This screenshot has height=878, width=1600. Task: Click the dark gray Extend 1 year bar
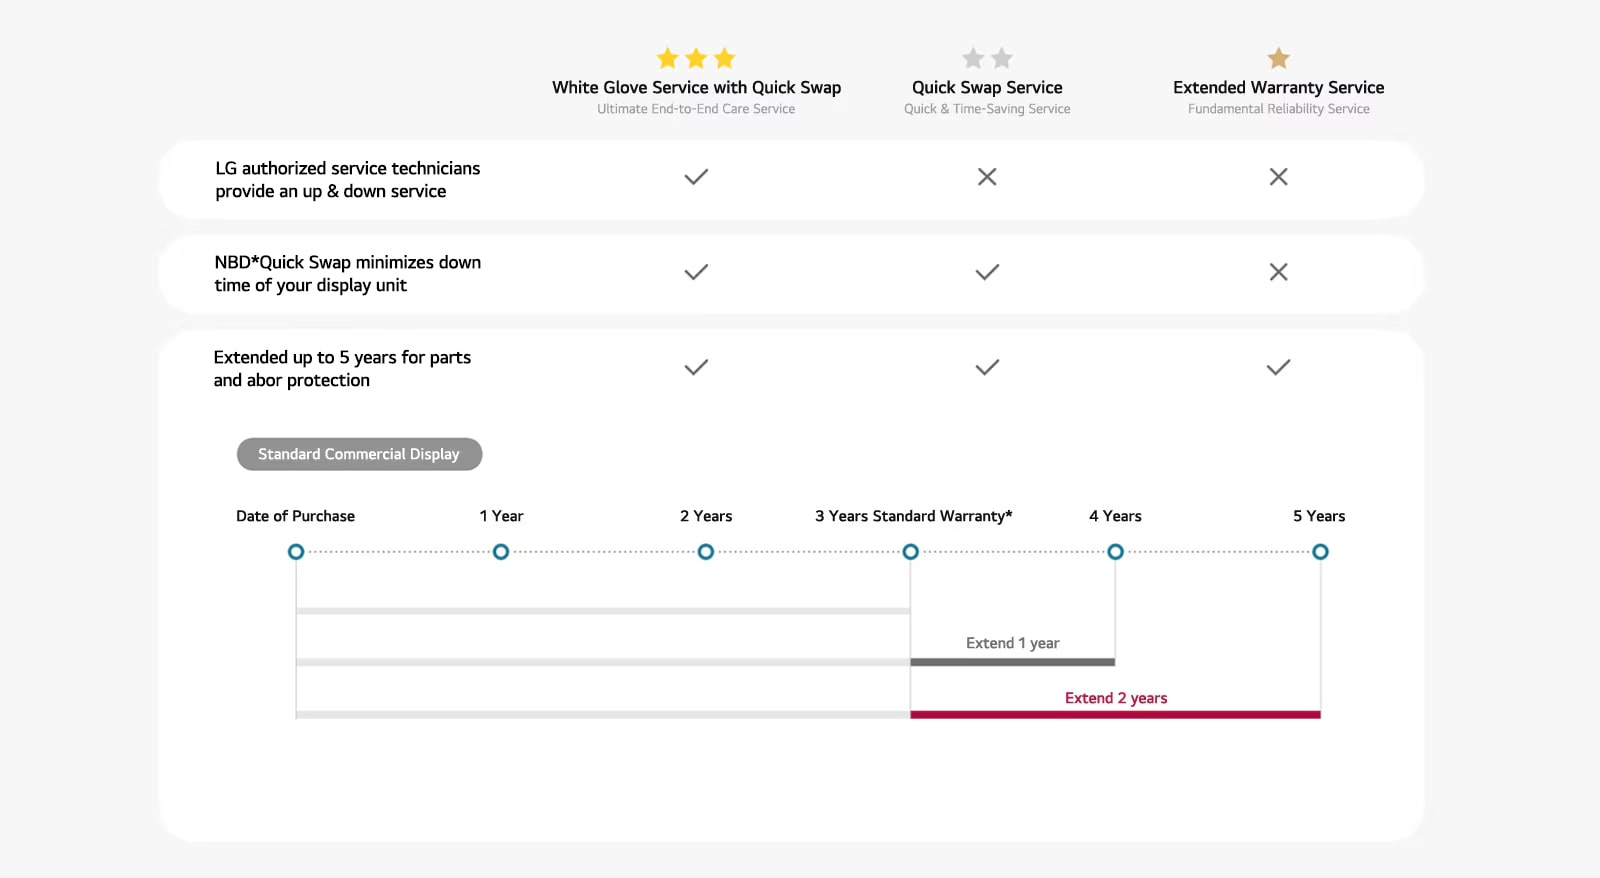coord(1012,662)
